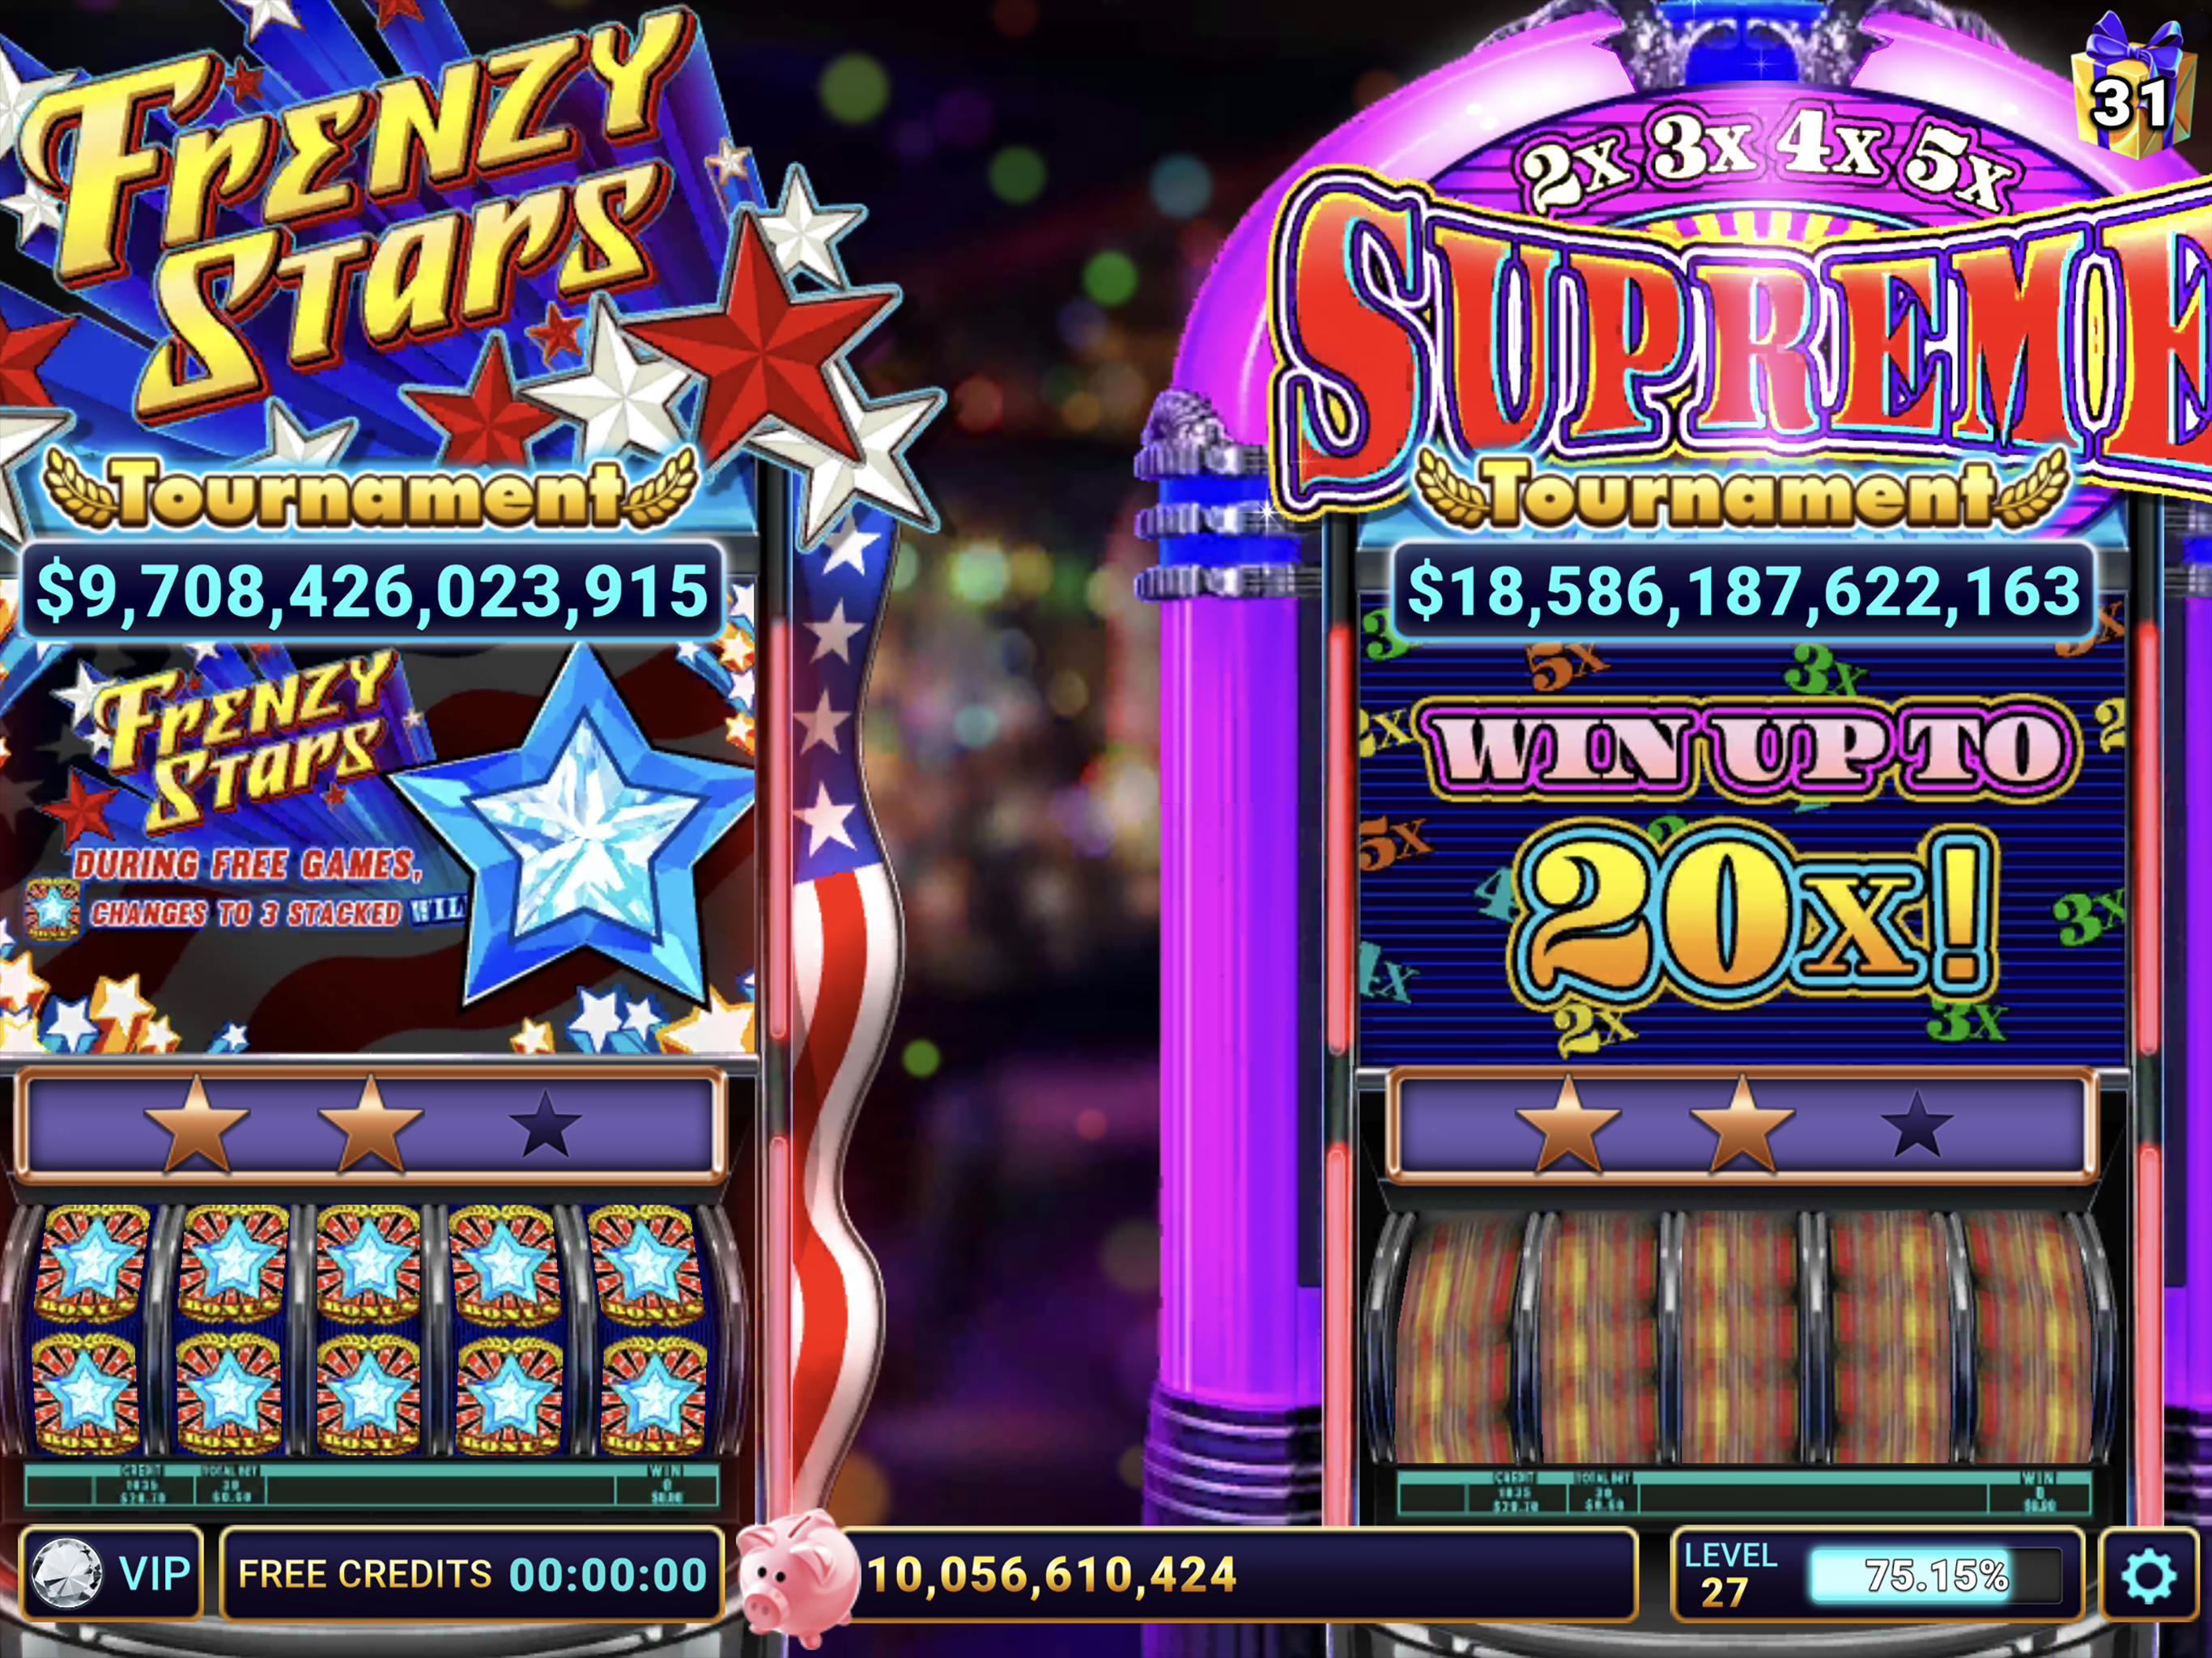The image size is (2212, 1658).
Task: Collect Free Credits timer button
Action: (471, 1575)
